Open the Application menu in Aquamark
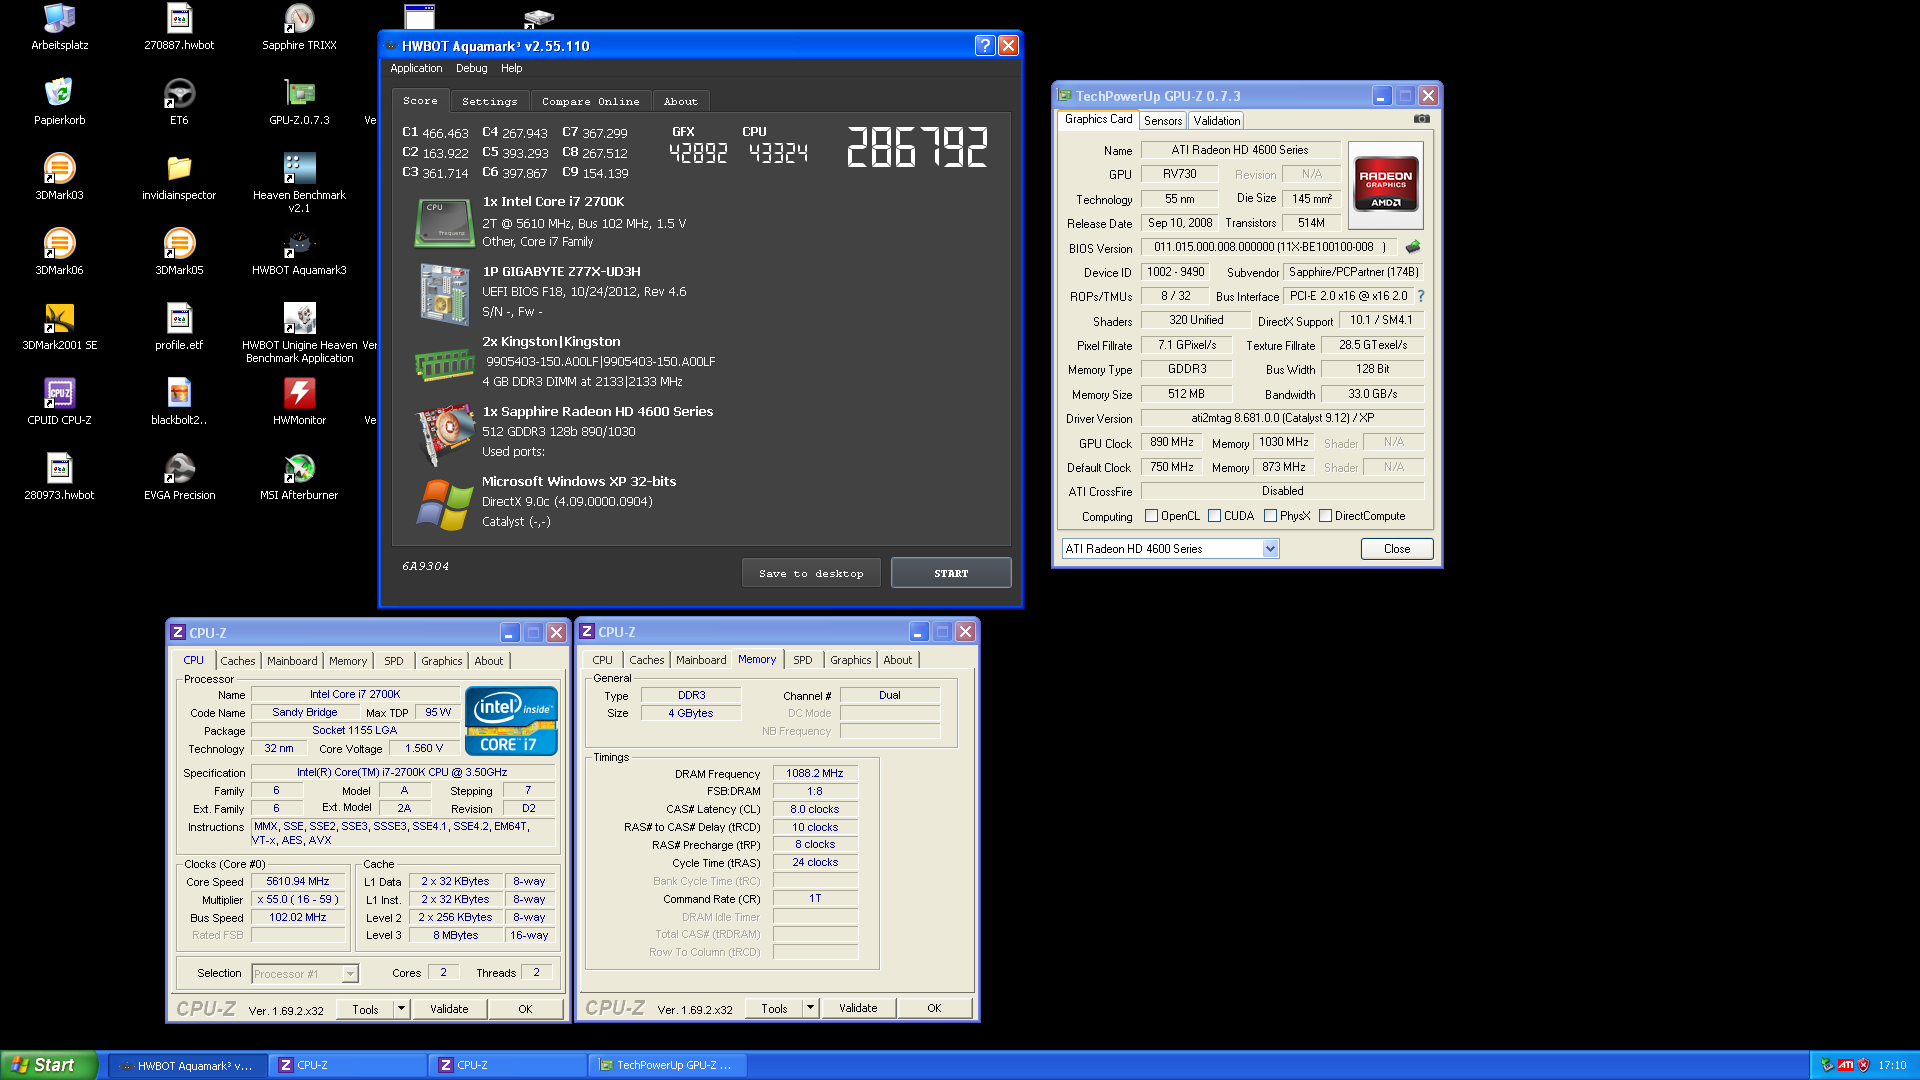Screen dimensions: 1920x1080 pos(416,68)
